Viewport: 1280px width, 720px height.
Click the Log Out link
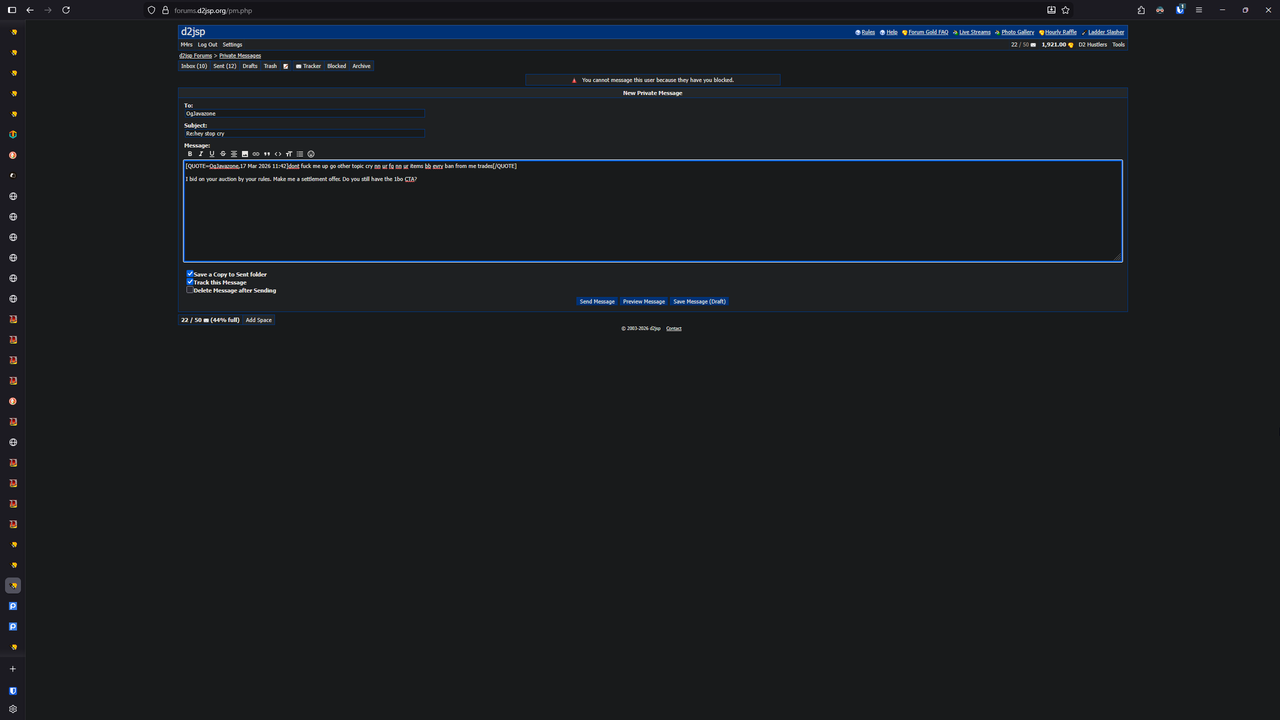(207, 45)
